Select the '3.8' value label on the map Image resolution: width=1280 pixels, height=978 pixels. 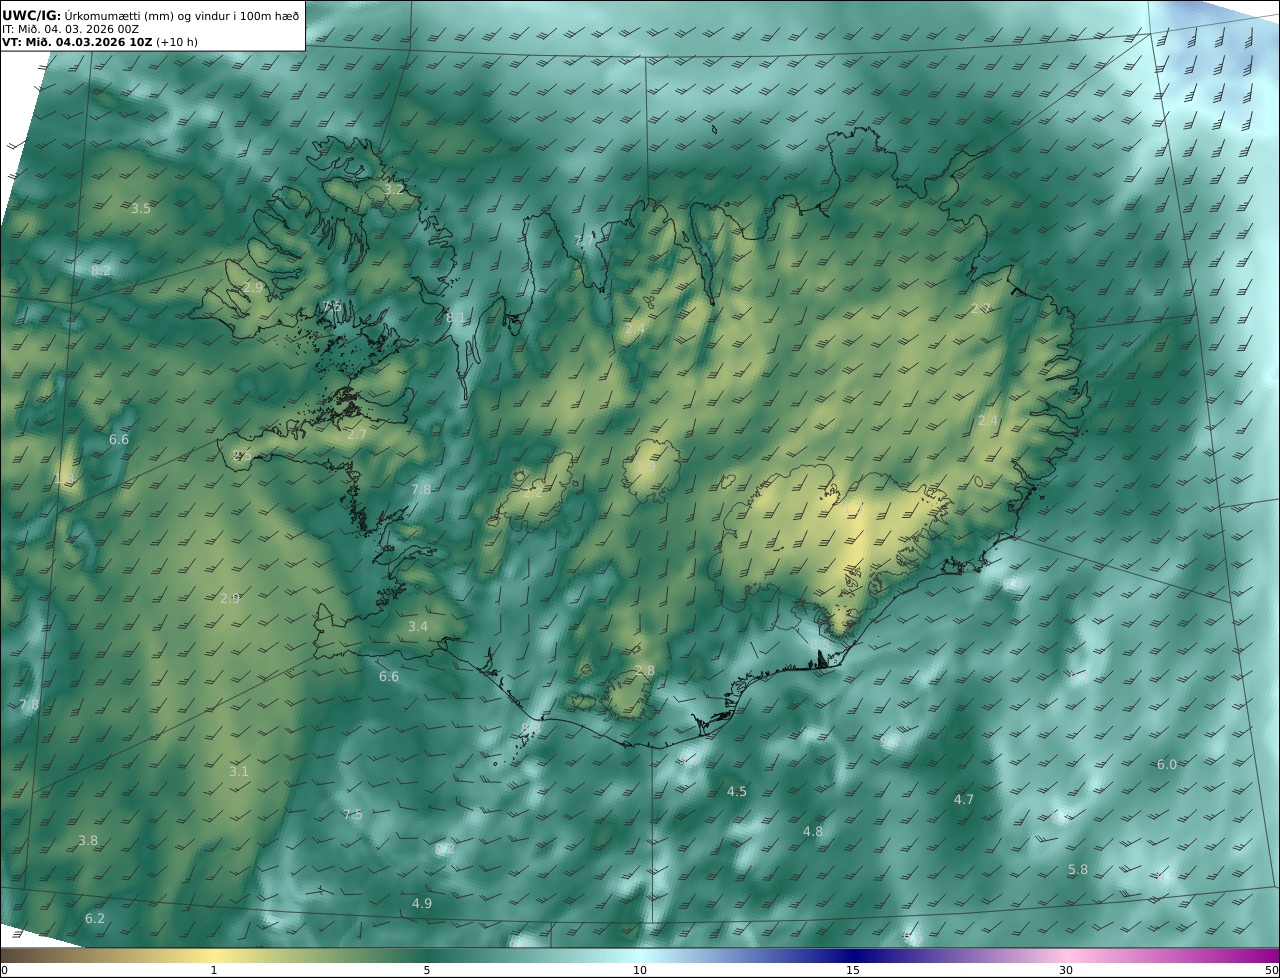88,841
